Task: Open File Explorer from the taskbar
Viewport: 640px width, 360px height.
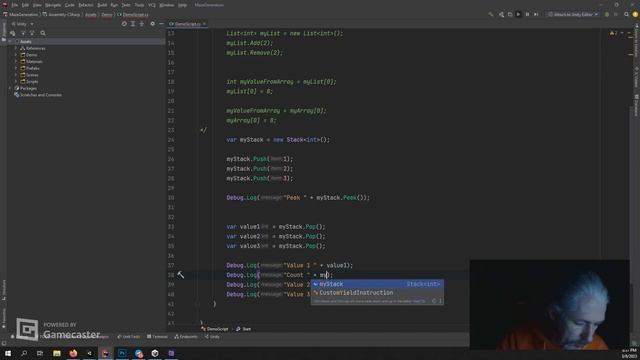Action: coord(57,353)
